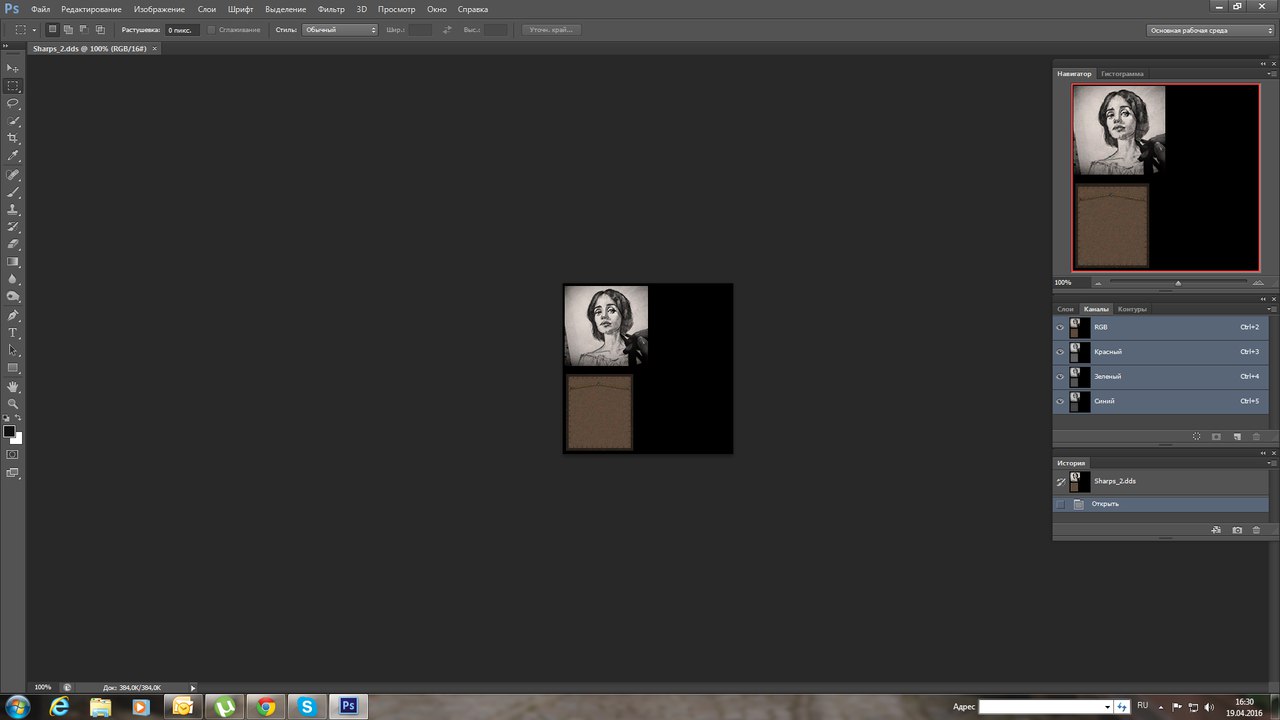1280x720 pixels.
Task: Load channel as selection
Action: pyautogui.click(x=1196, y=437)
